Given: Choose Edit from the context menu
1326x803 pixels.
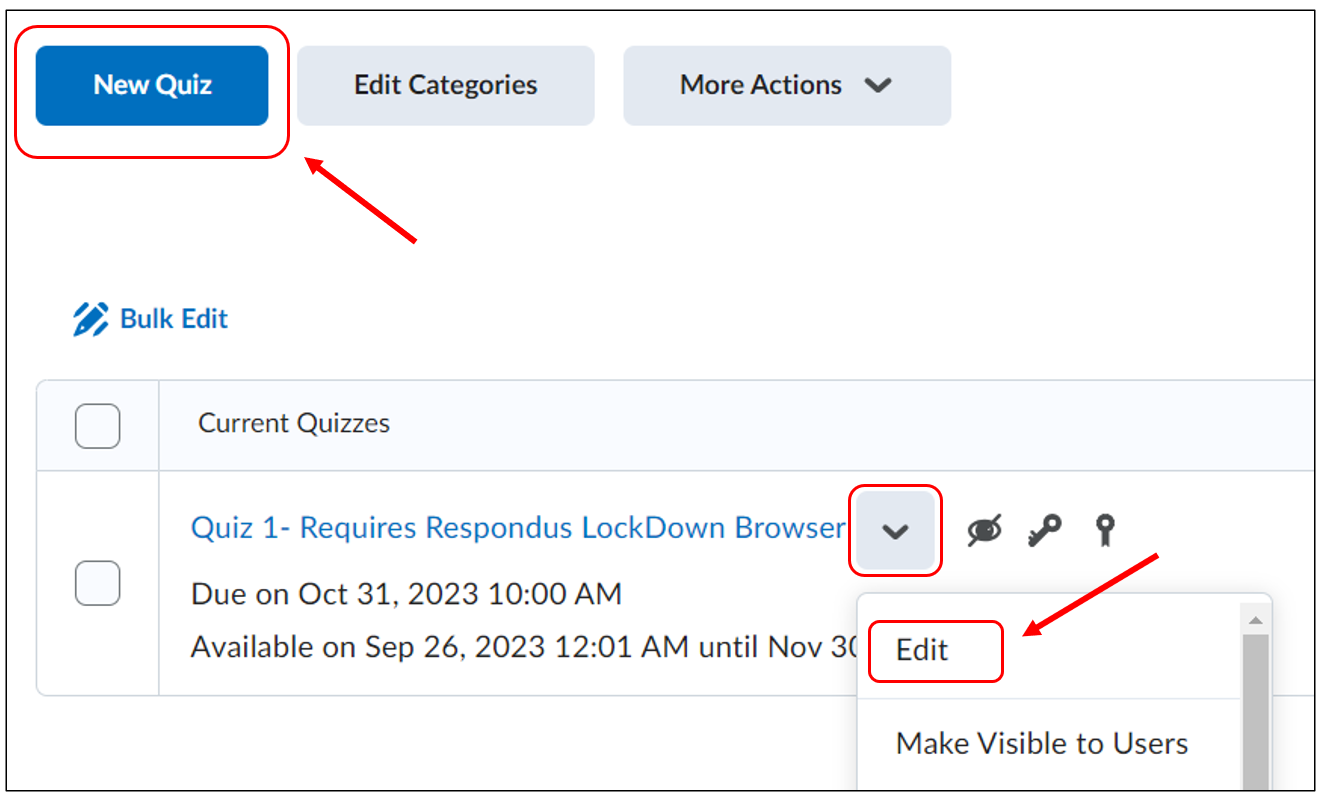Looking at the screenshot, I should click(922, 651).
